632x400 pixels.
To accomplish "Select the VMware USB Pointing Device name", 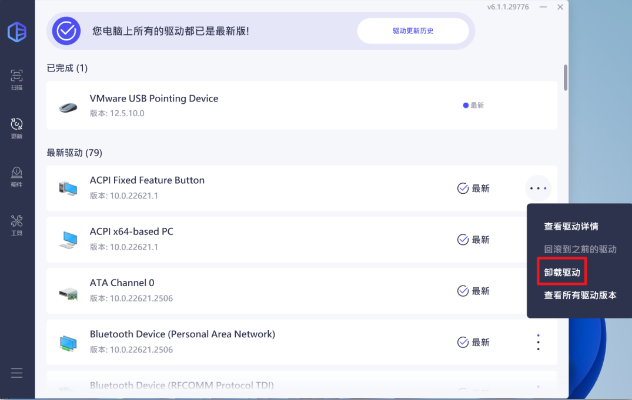I will pos(154,98).
